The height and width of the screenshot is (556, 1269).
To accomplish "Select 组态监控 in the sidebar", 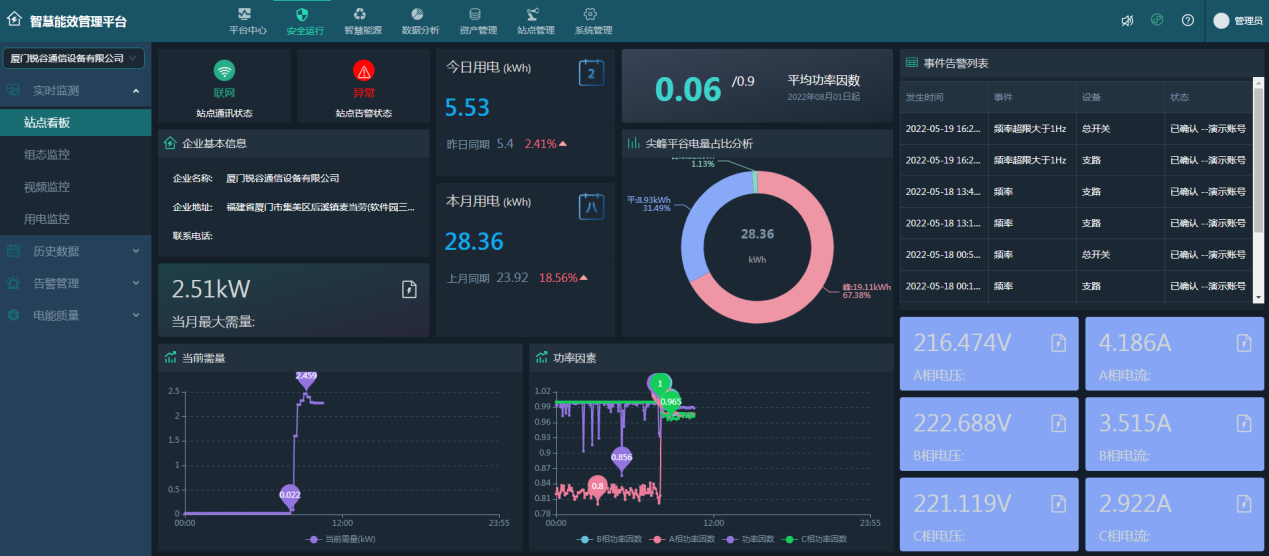I will click(47, 155).
